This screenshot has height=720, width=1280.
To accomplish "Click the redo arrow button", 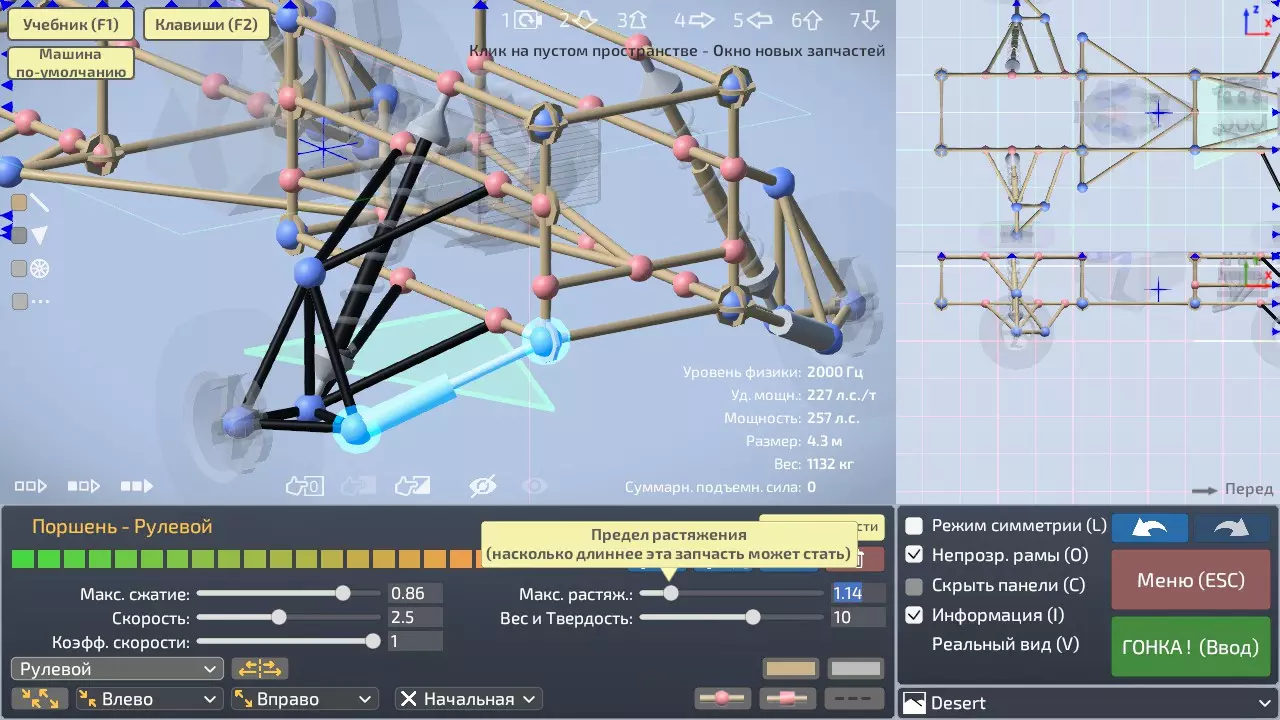I will tap(1233, 528).
